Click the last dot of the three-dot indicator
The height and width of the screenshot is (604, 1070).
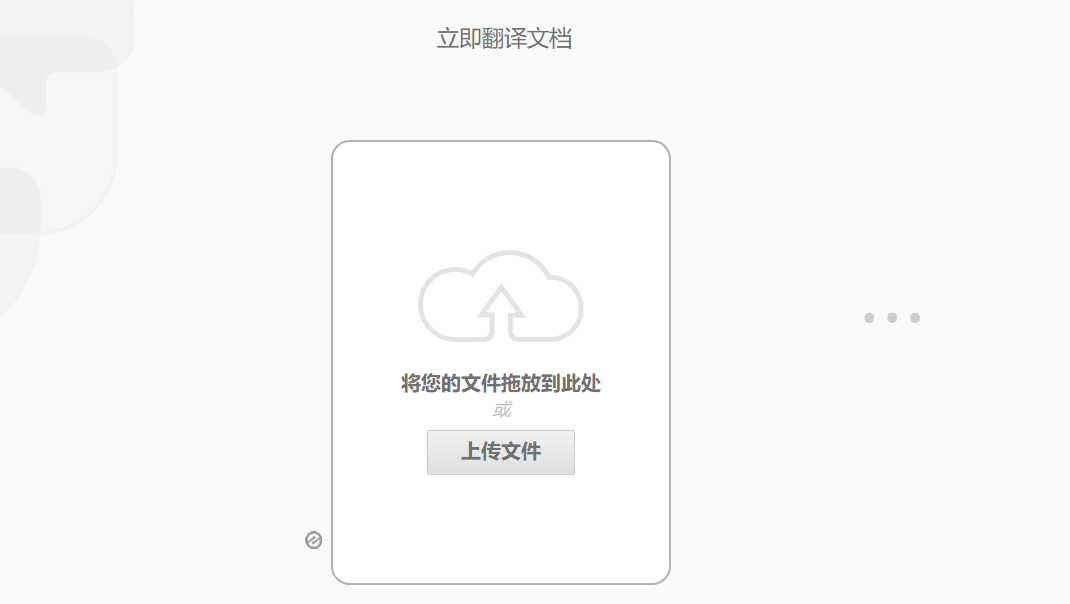(915, 317)
